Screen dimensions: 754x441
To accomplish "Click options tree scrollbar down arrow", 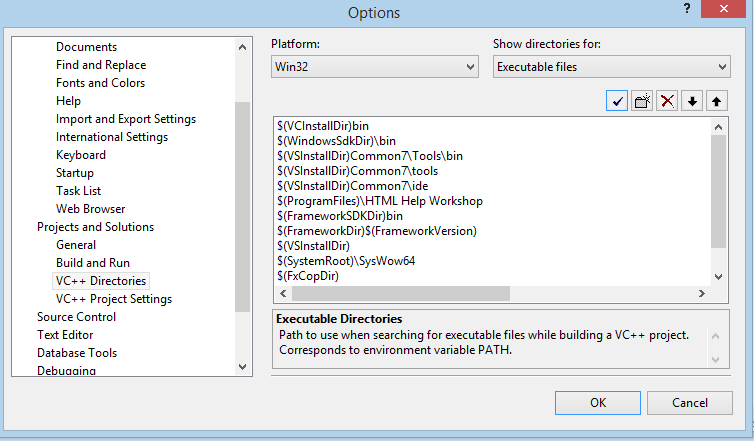I will 242,367.
